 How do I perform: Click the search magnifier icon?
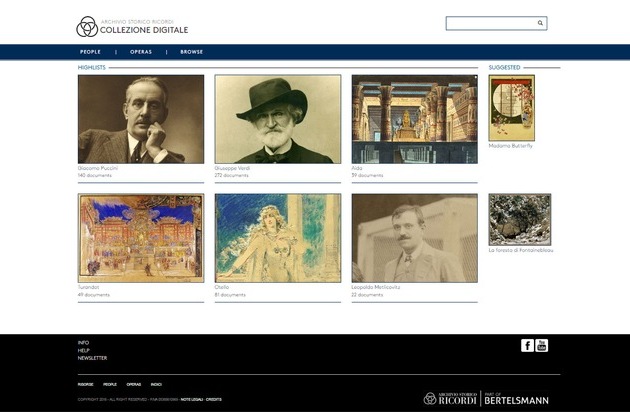540,23
